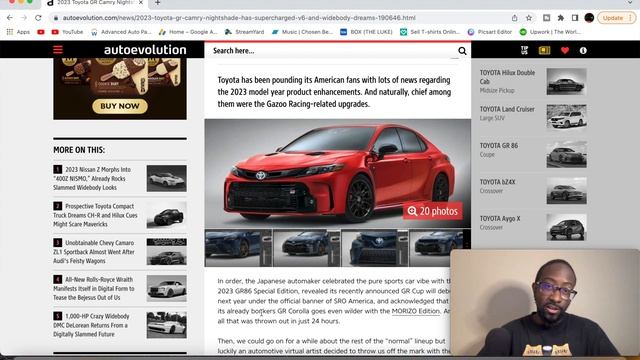
Task: Click the info icon in header
Action: (x=583, y=50)
